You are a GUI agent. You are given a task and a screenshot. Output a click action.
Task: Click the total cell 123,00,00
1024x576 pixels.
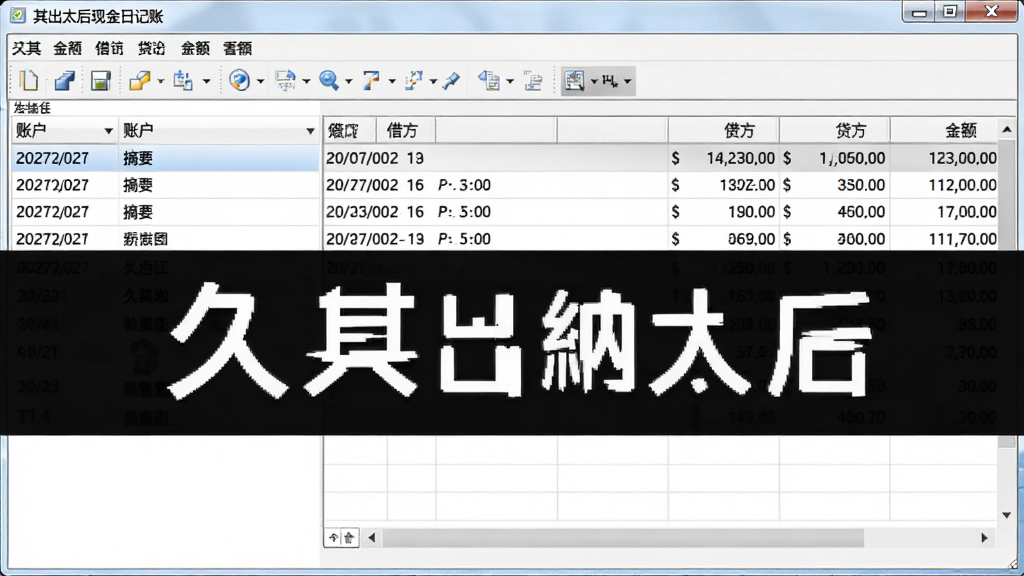(963, 158)
